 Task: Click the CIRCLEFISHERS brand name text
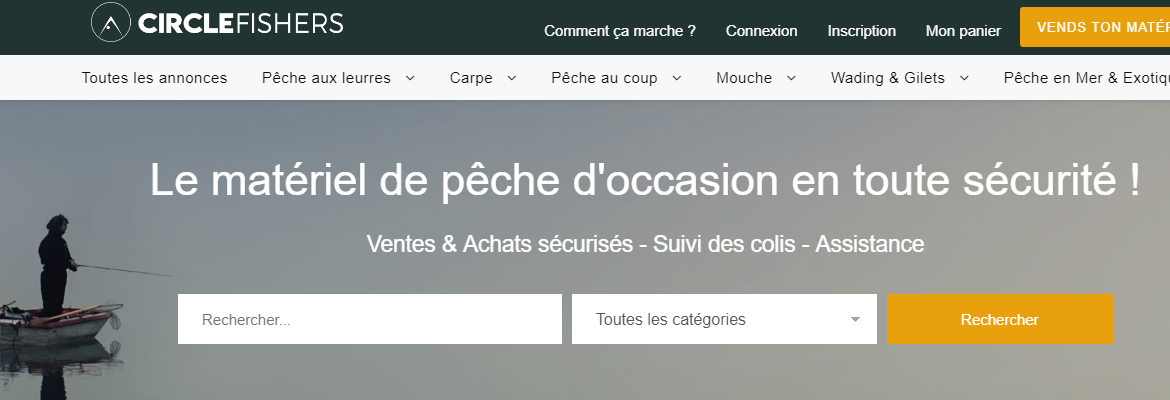[x=240, y=23]
